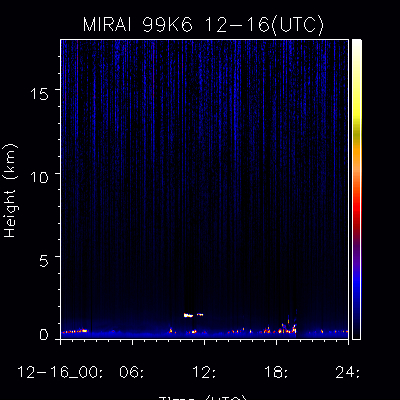Screen dimensions: 400x400
Task: Click the "Height (km)" axis label
Action: click(10, 191)
